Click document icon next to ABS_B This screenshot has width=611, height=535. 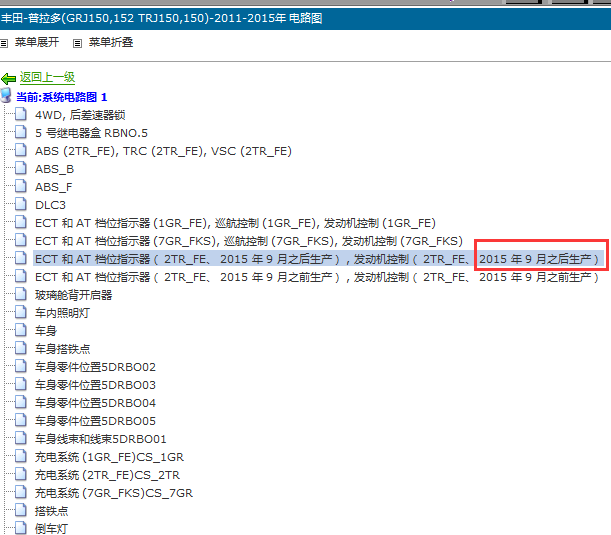[21, 168]
